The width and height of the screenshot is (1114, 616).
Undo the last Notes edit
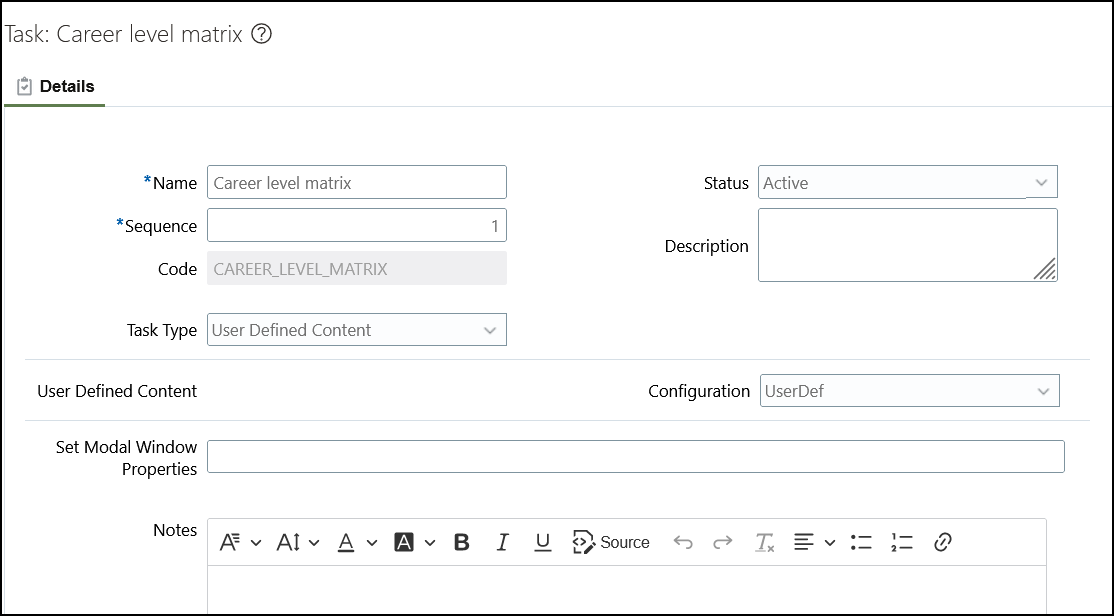[x=683, y=542]
